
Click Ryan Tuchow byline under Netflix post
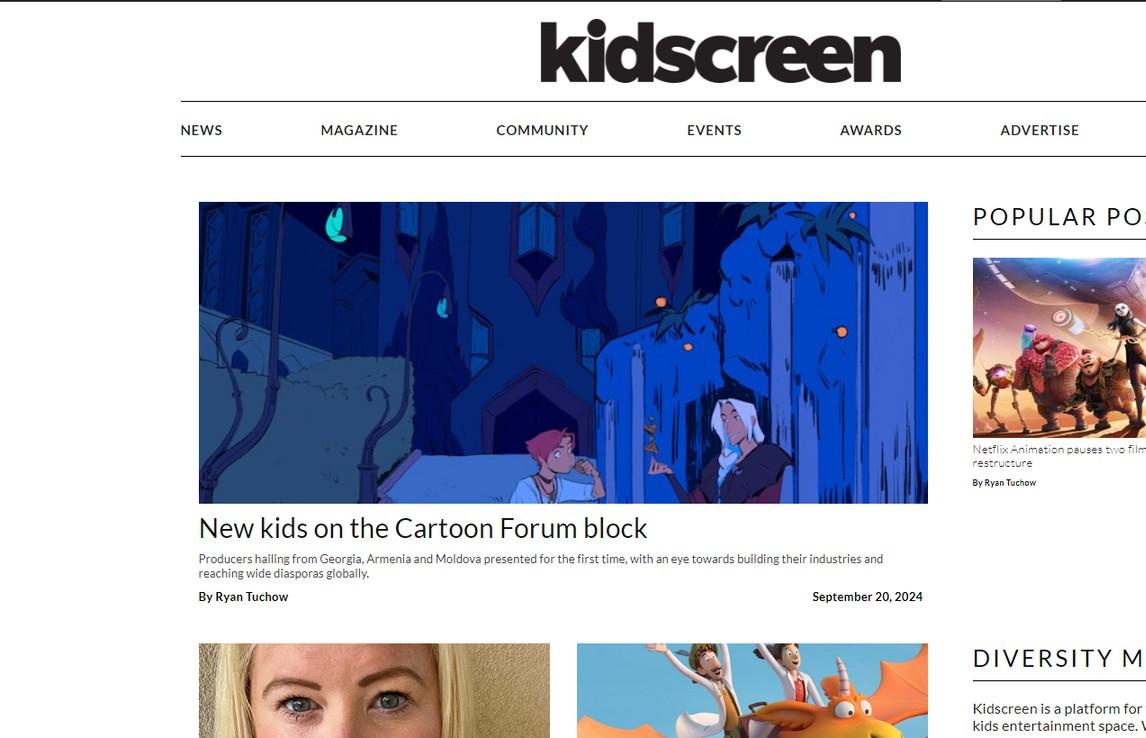(1003, 482)
